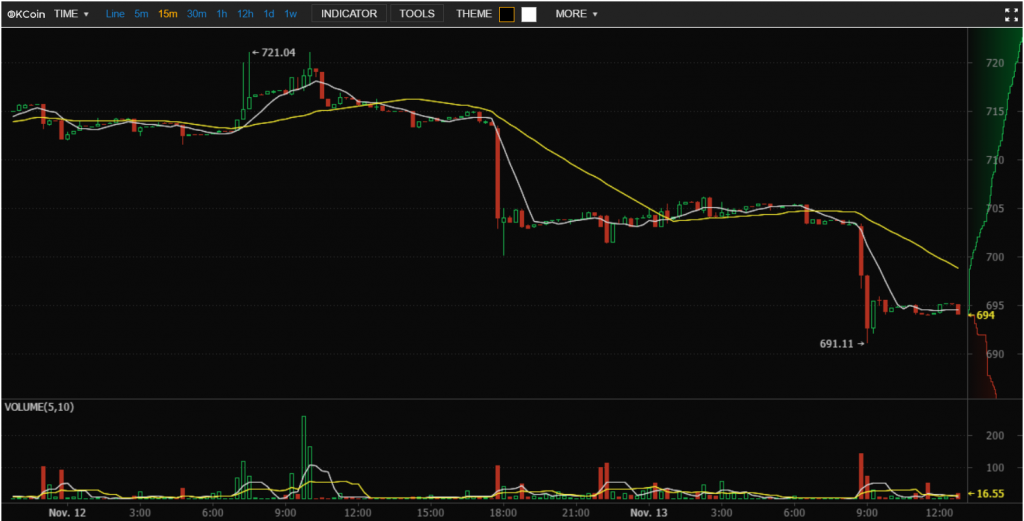Open the TIME dropdown
This screenshot has height=521, width=1024.
coord(71,14)
